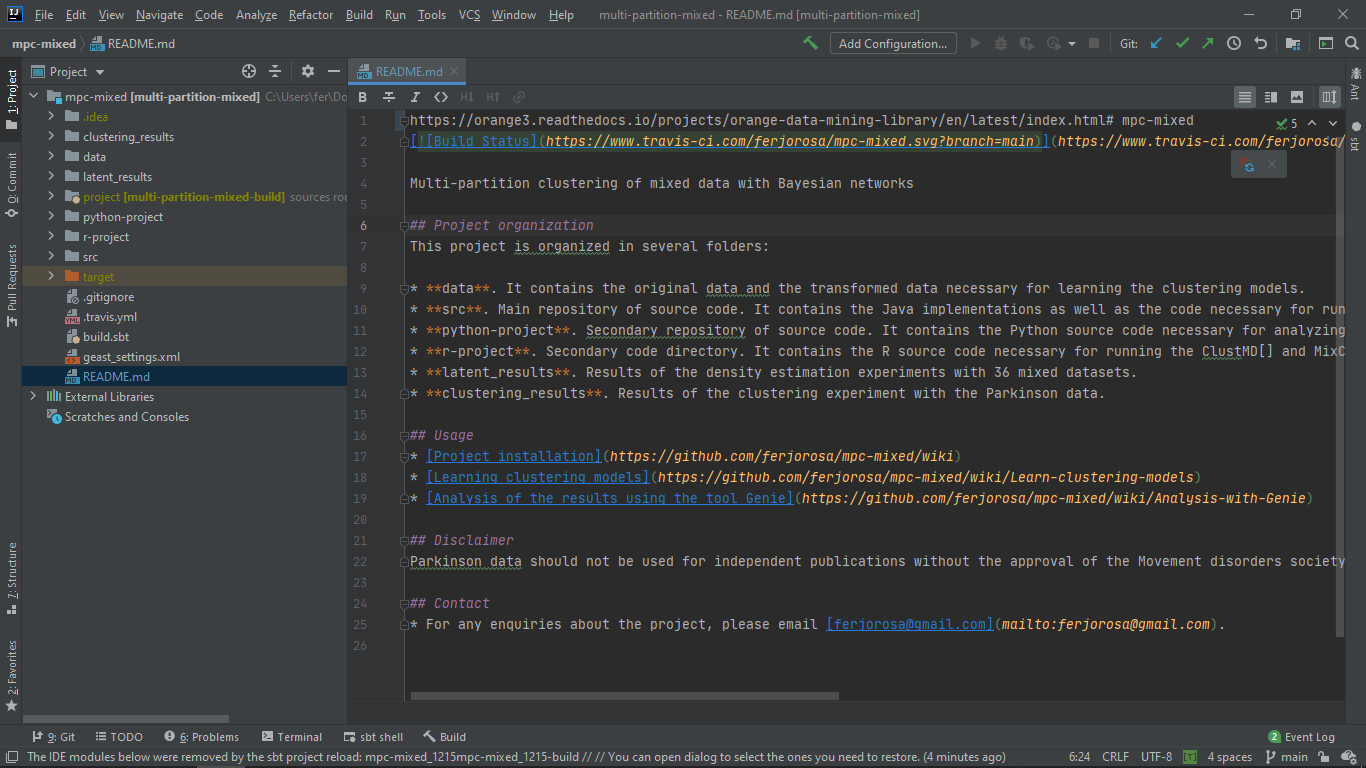The height and width of the screenshot is (768, 1366).
Task: Click the tool windows toggle icon bottom-left corner
Action: tap(11, 757)
